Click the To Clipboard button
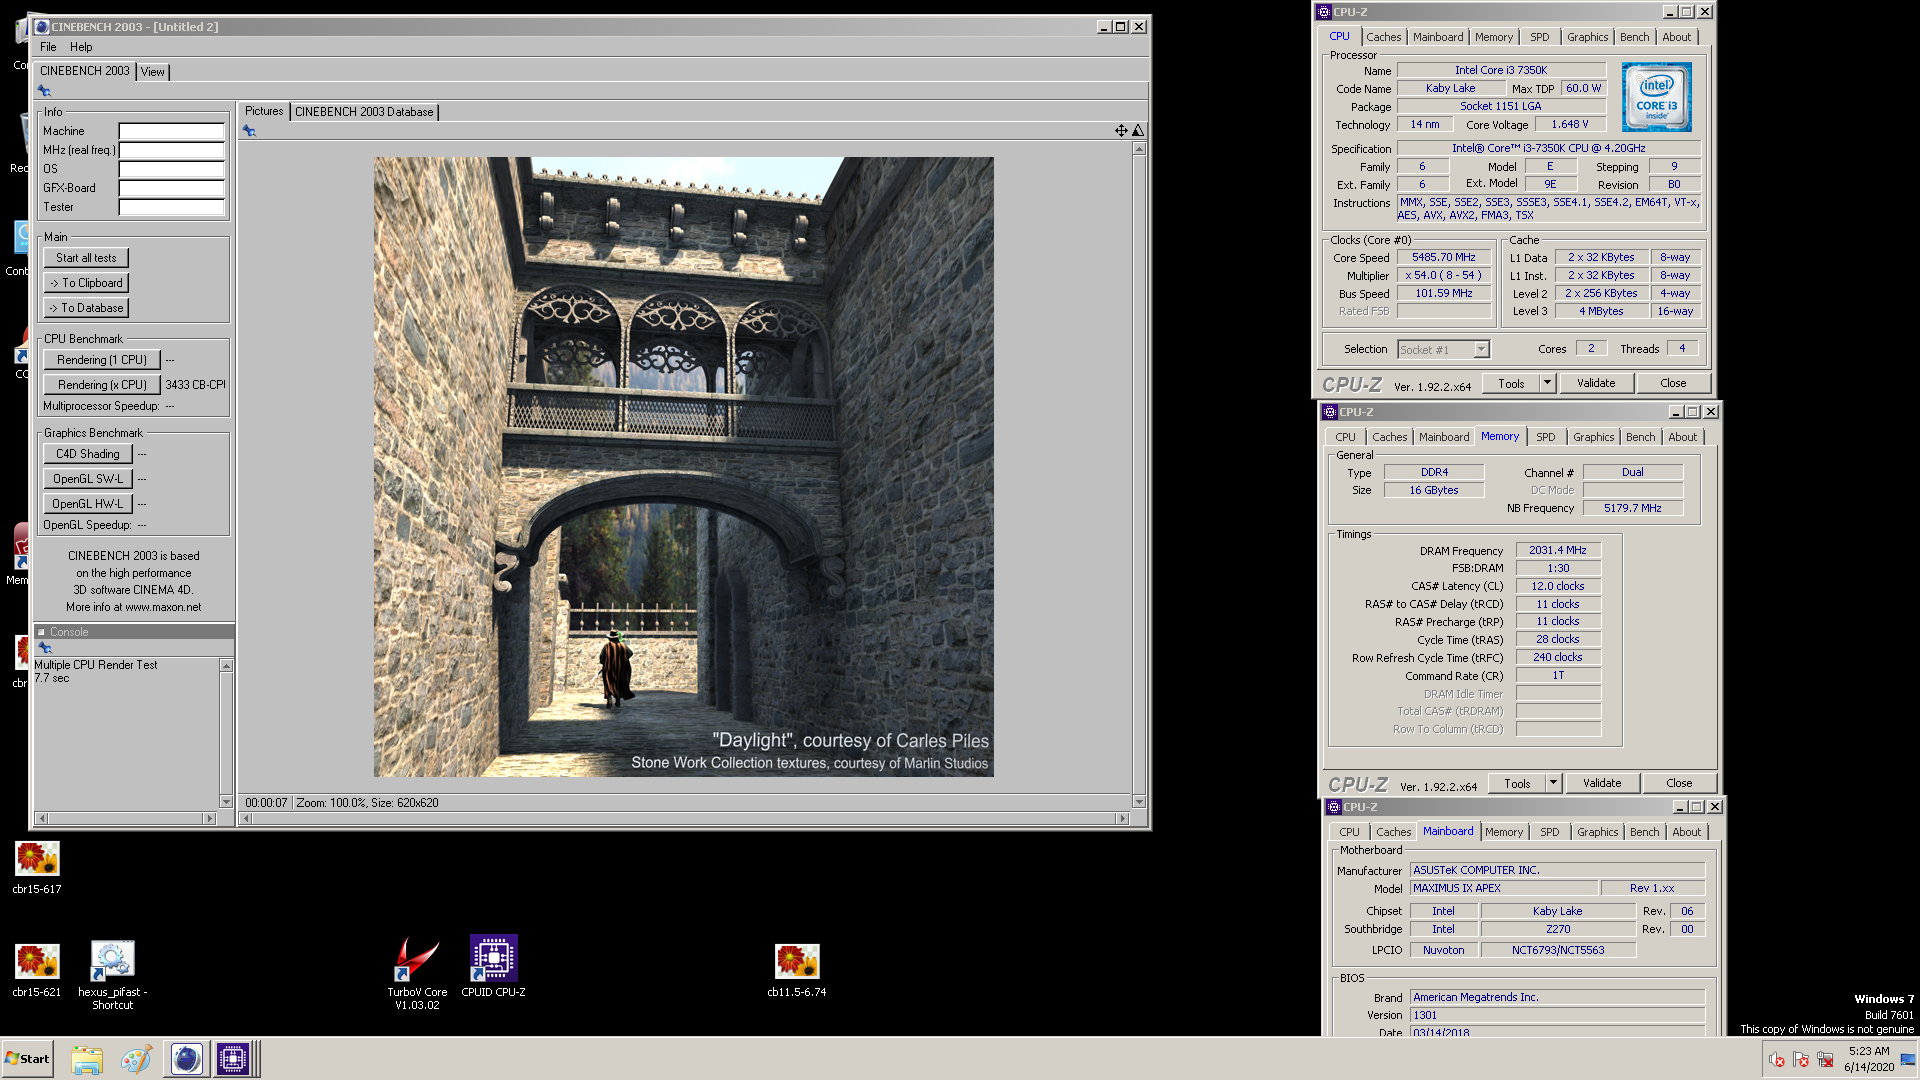 [x=86, y=283]
